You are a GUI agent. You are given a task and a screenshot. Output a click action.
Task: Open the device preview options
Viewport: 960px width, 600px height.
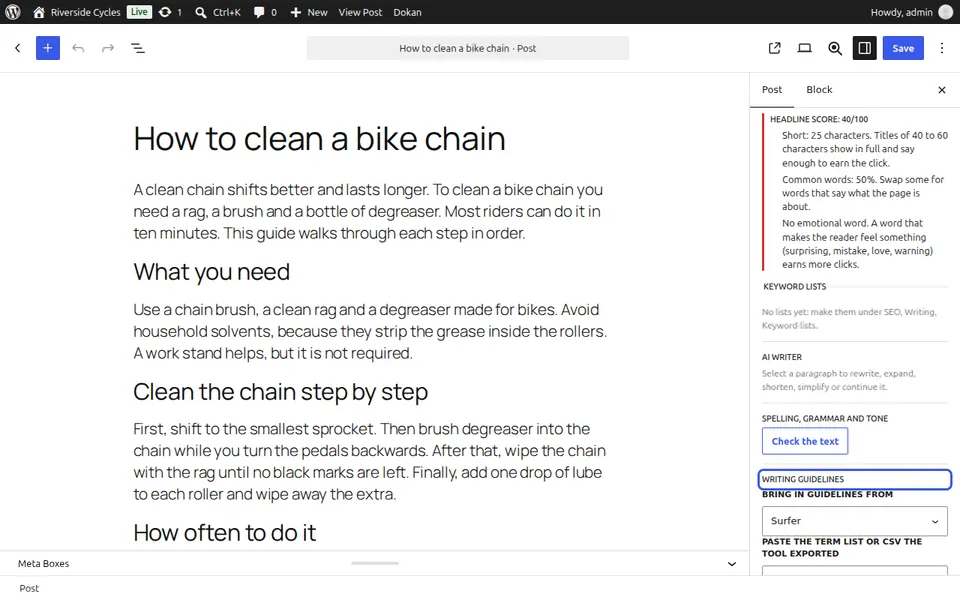(804, 48)
